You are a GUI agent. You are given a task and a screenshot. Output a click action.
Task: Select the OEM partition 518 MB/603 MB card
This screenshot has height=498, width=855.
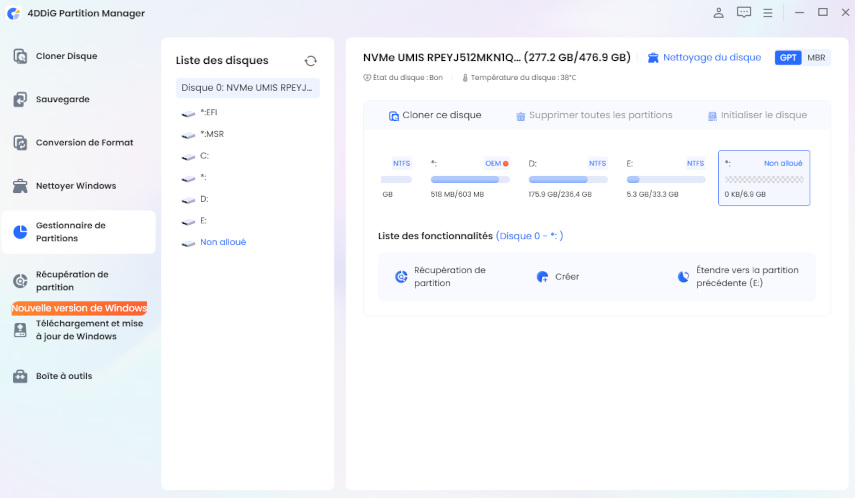[469, 178]
